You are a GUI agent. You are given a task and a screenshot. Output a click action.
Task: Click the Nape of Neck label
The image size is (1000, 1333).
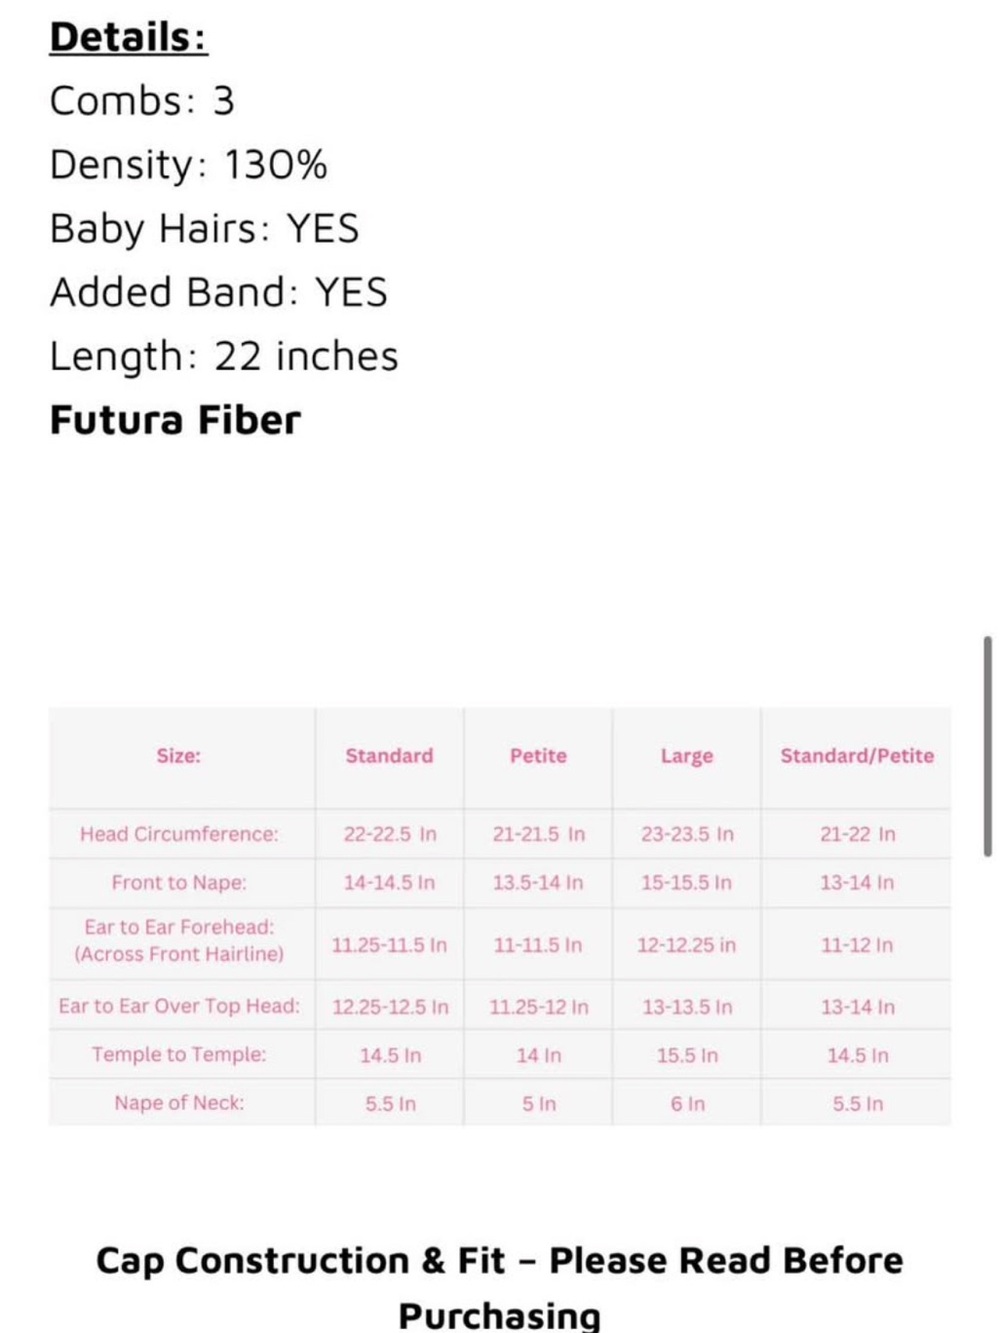179,1103
